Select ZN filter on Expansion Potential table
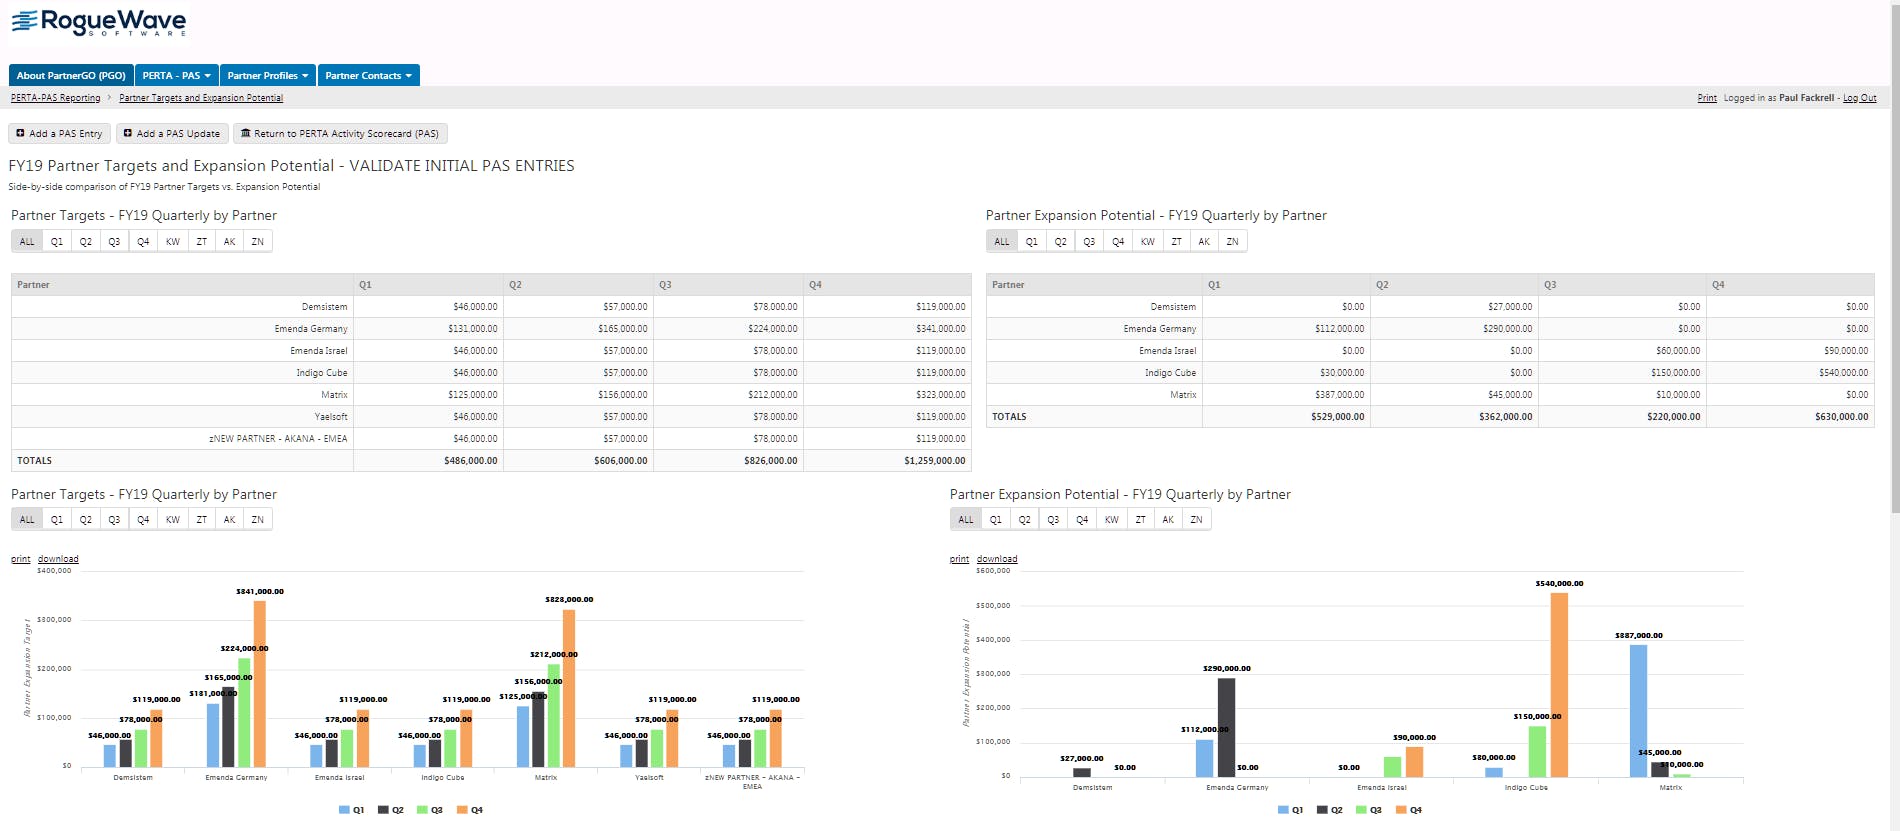Screen dimensions: 1900x831 coord(1233,241)
